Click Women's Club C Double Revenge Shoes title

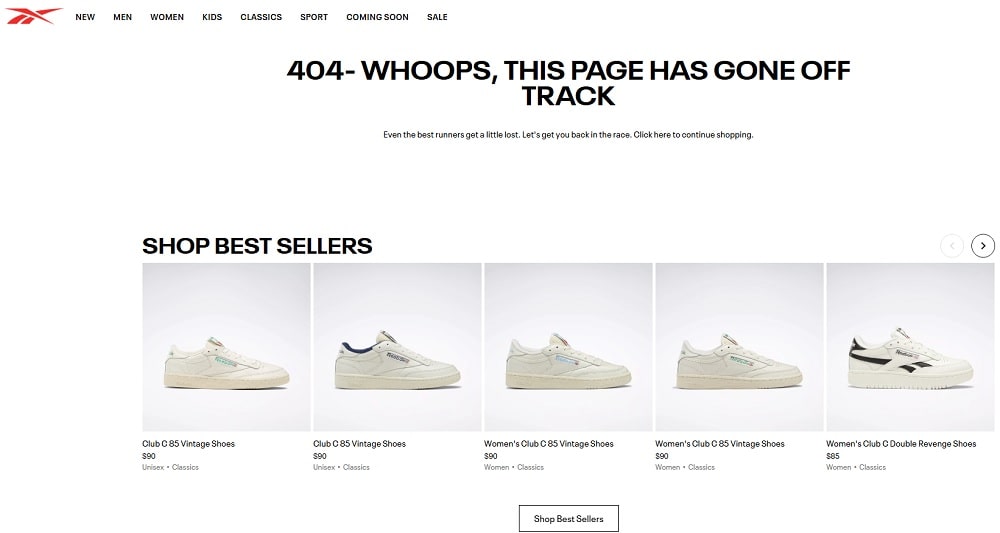pos(901,444)
